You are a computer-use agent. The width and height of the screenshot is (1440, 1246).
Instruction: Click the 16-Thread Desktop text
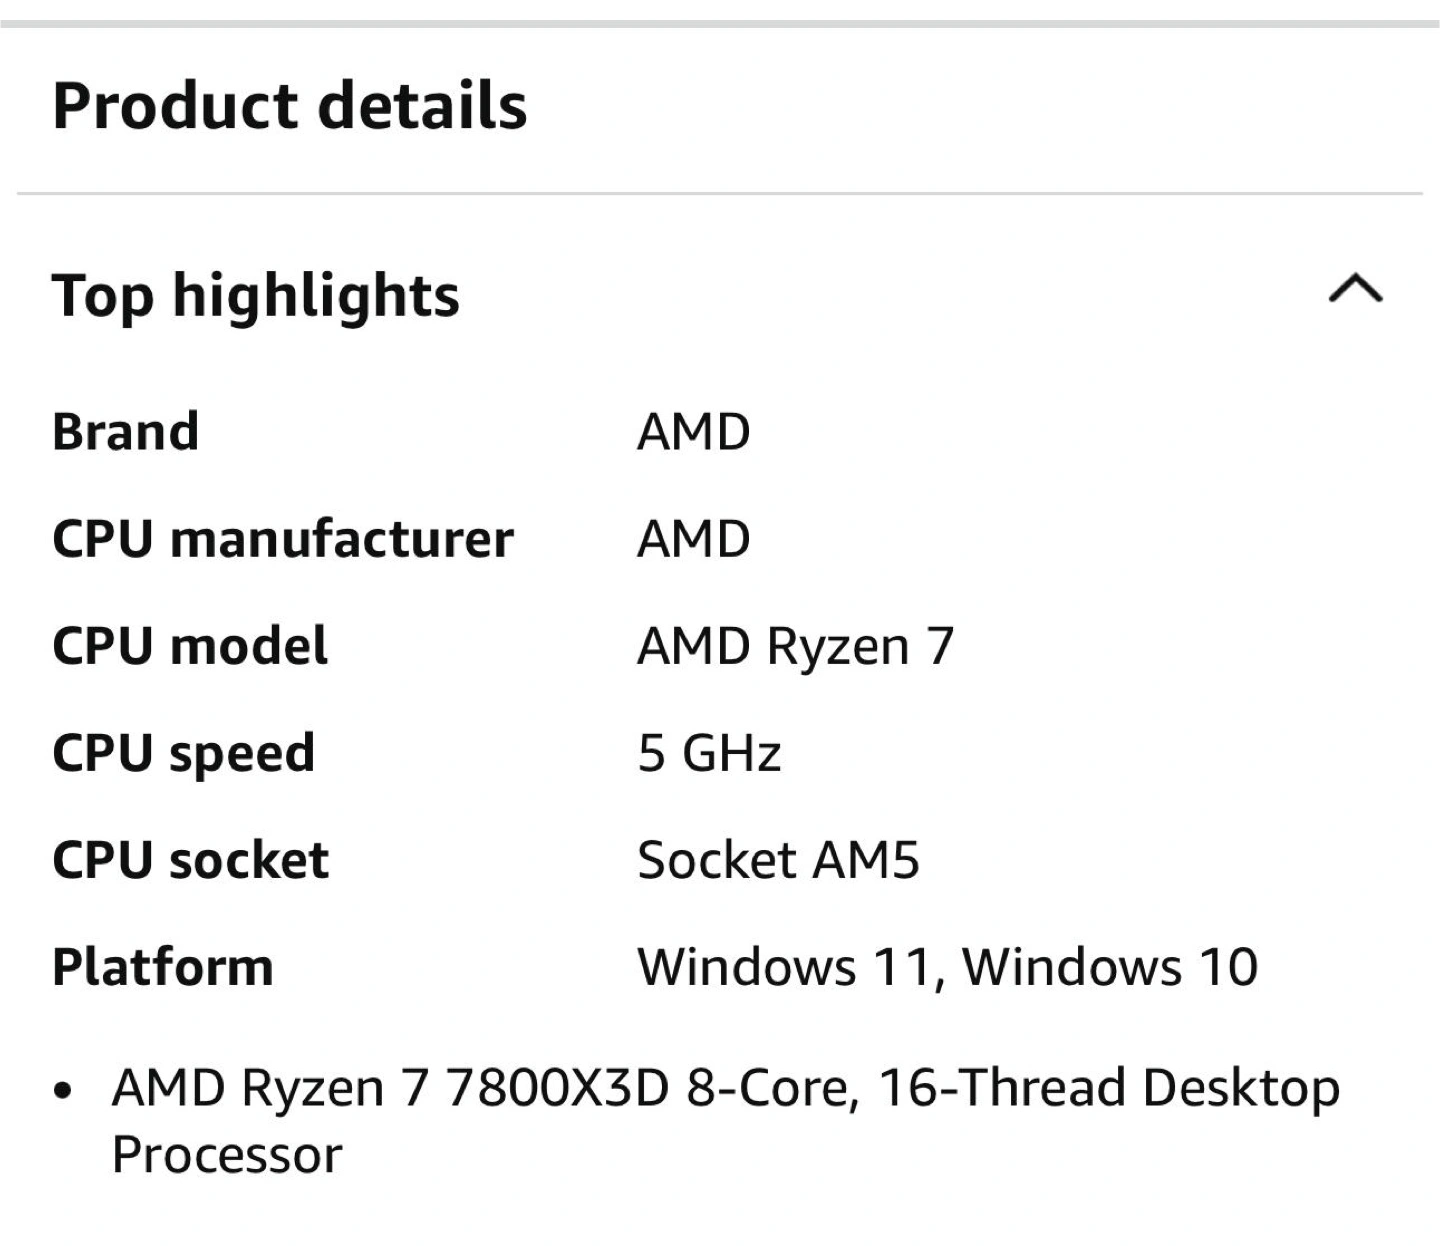[x=1109, y=1088]
